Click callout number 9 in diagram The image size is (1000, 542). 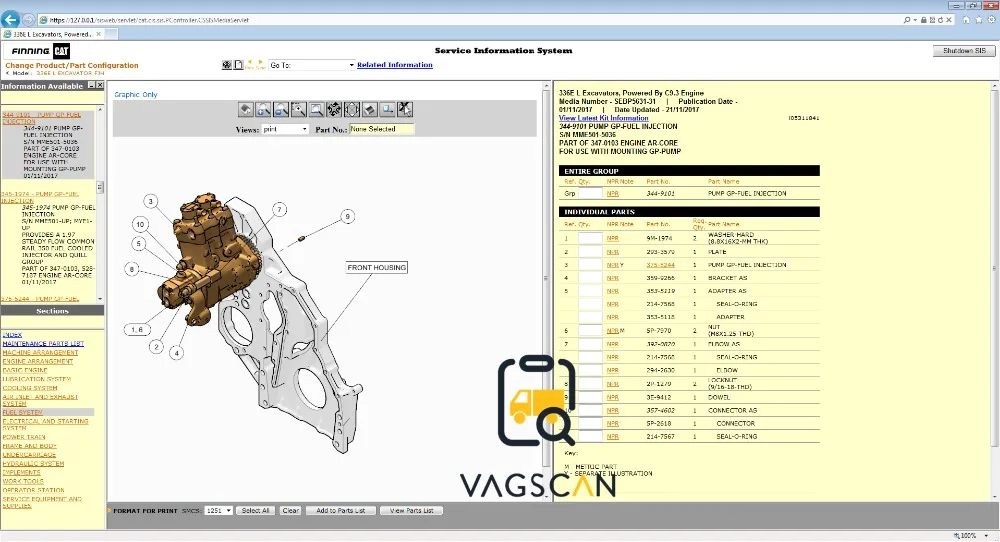pos(348,217)
